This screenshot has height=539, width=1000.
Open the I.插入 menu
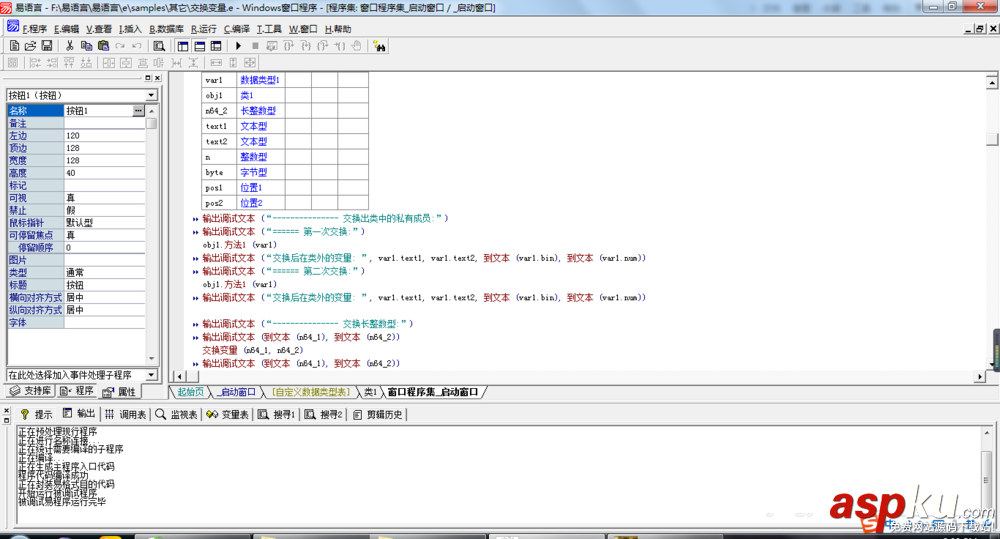[130, 29]
